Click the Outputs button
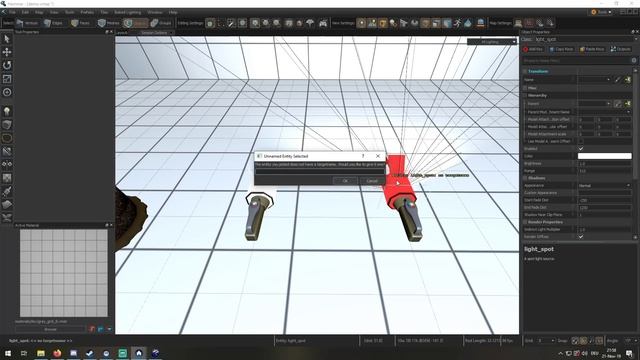Image resolution: width=640 pixels, height=360 pixels. click(x=620, y=49)
